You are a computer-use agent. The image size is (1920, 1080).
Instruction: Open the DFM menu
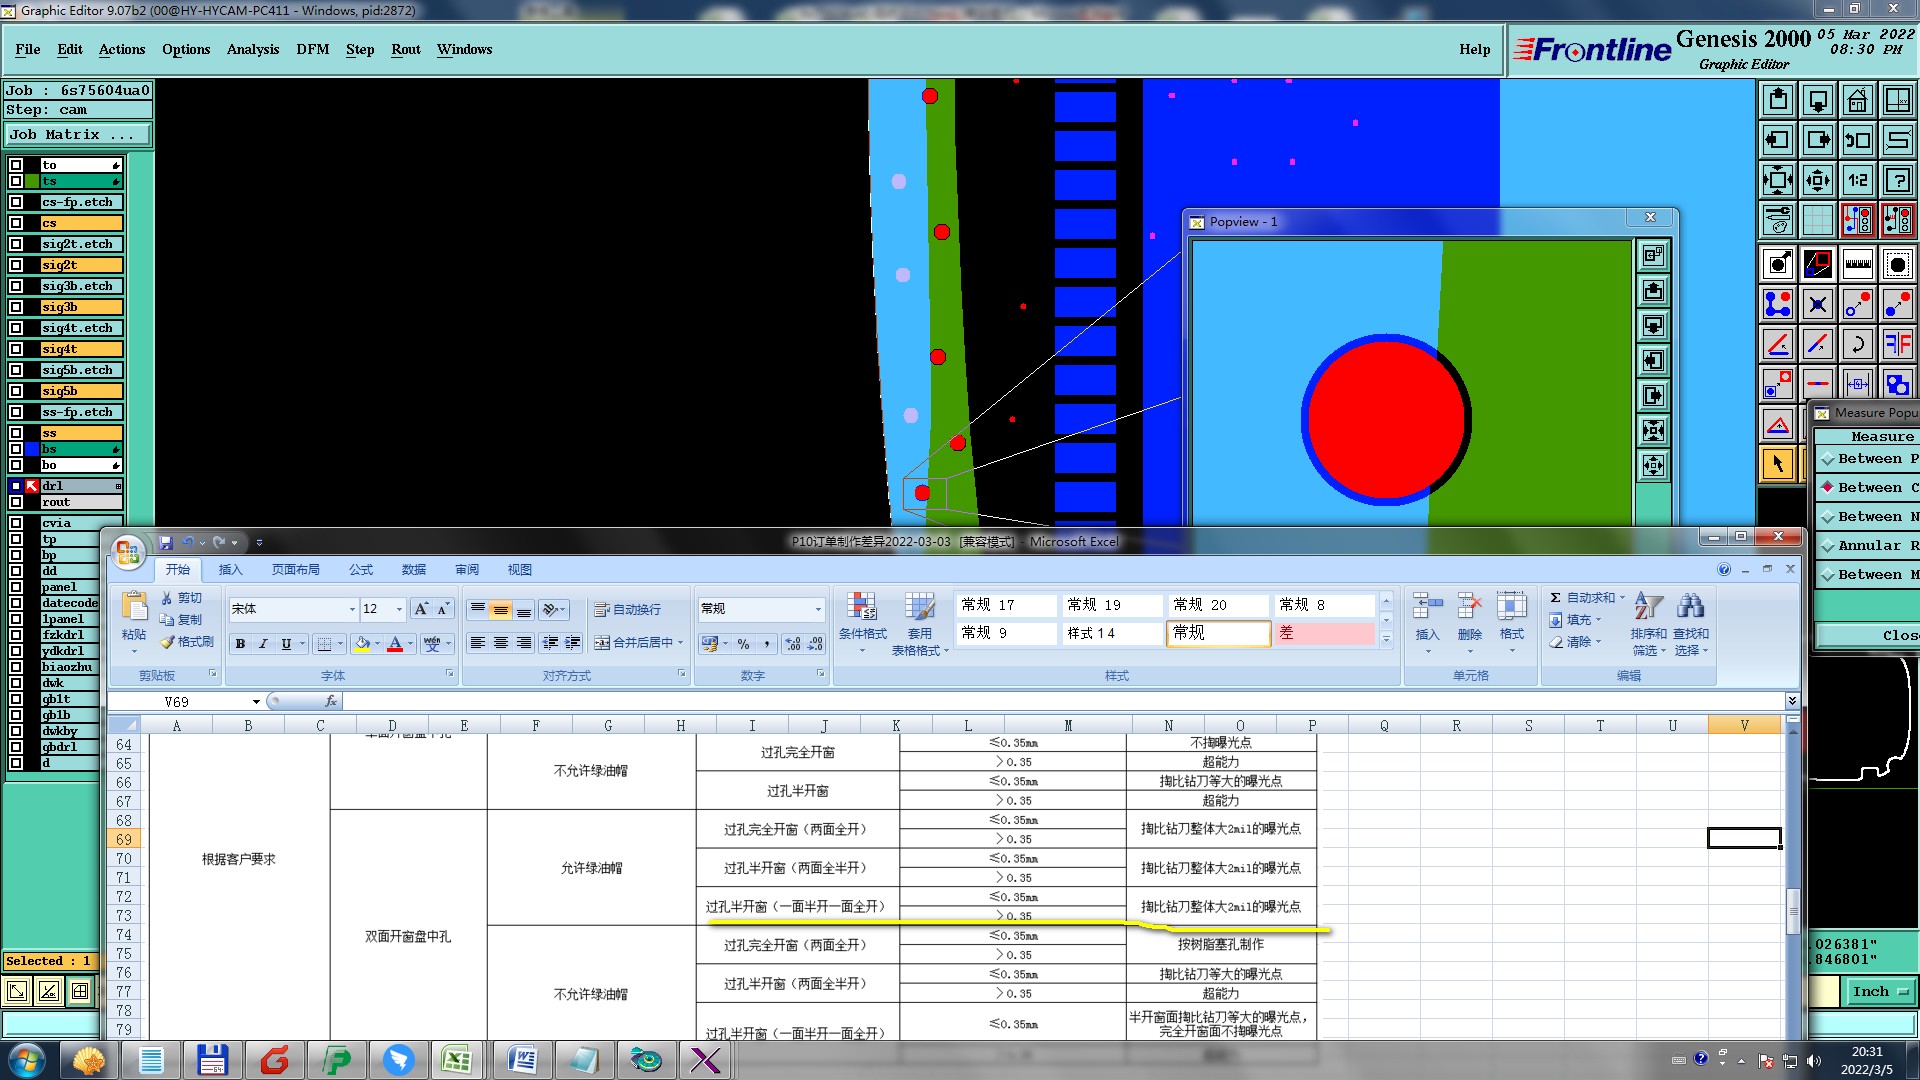tap(312, 49)
